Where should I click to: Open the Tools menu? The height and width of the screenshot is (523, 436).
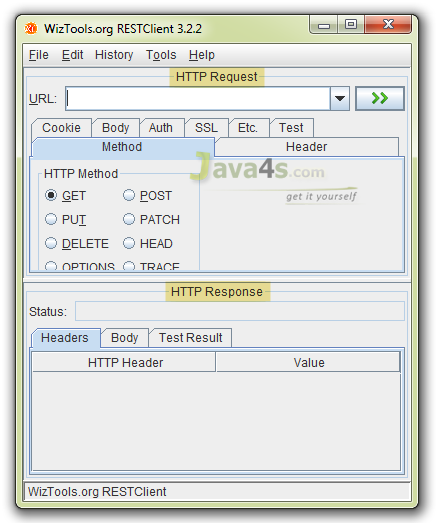click(161, 55)
